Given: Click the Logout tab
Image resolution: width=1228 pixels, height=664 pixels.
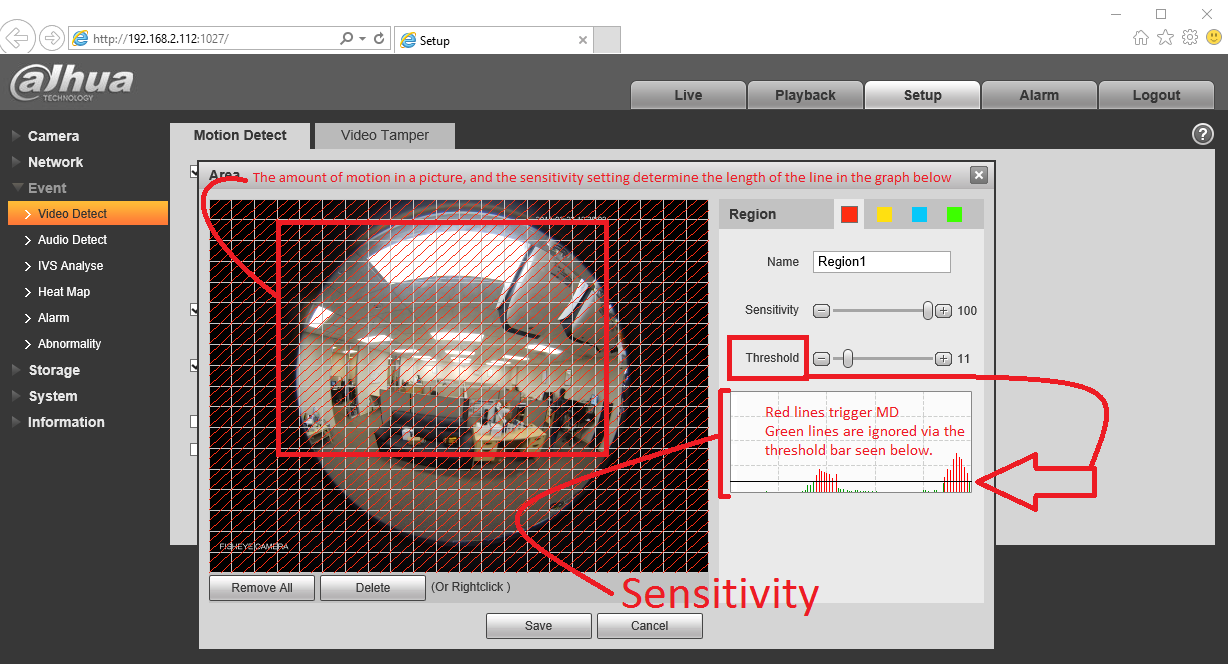Looking at the screenshot, I should pos(1156,95).
